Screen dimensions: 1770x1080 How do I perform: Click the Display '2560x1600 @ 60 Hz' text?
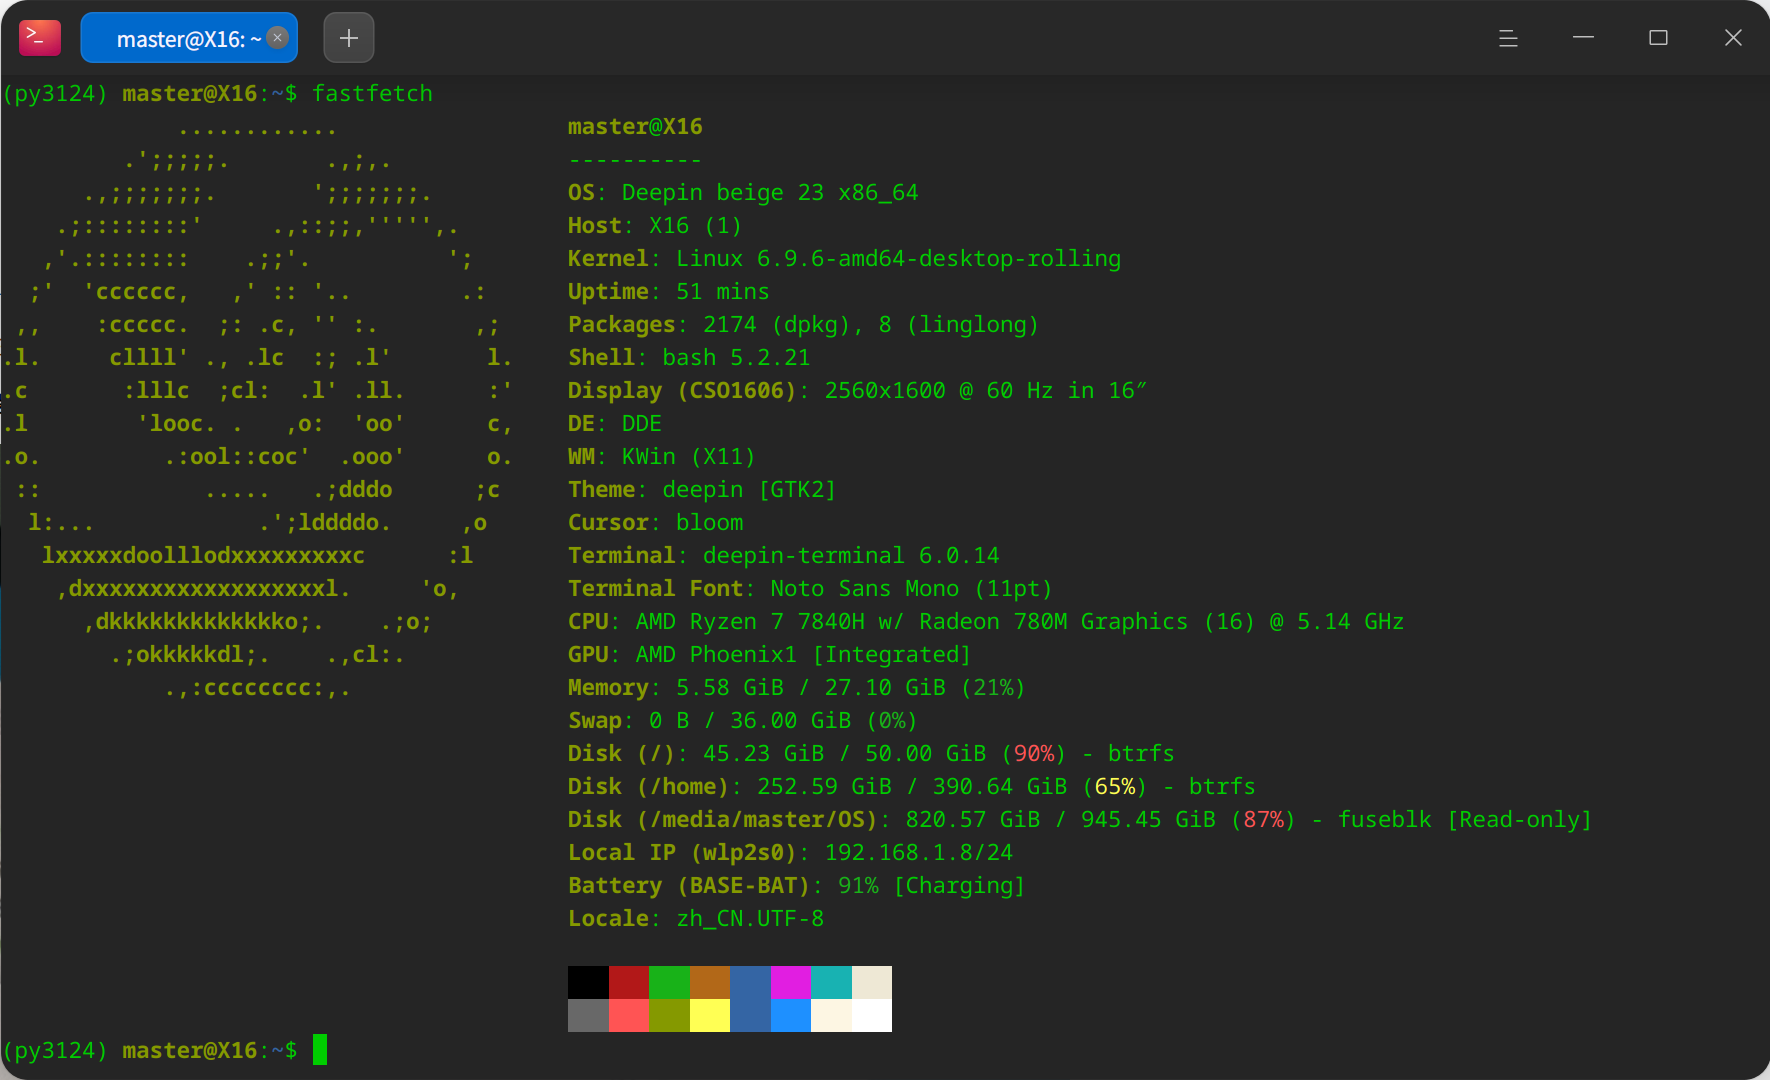click(x=938, y=390)
